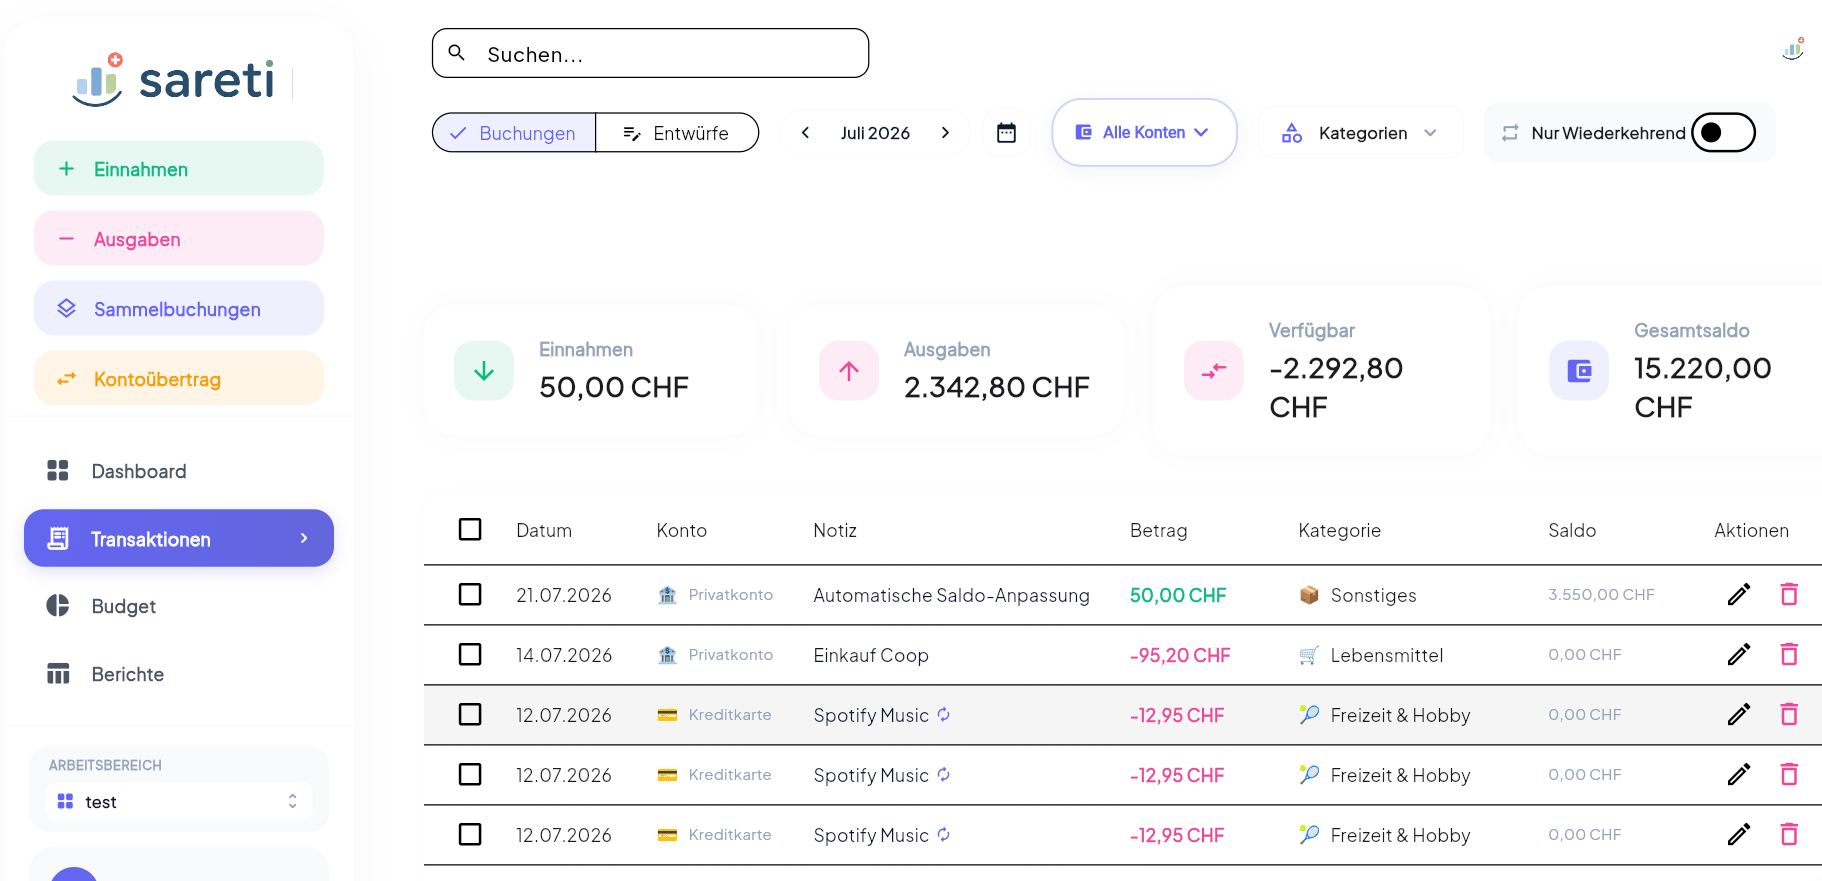Open the Kategorien dropdown

pos(1361,133)
